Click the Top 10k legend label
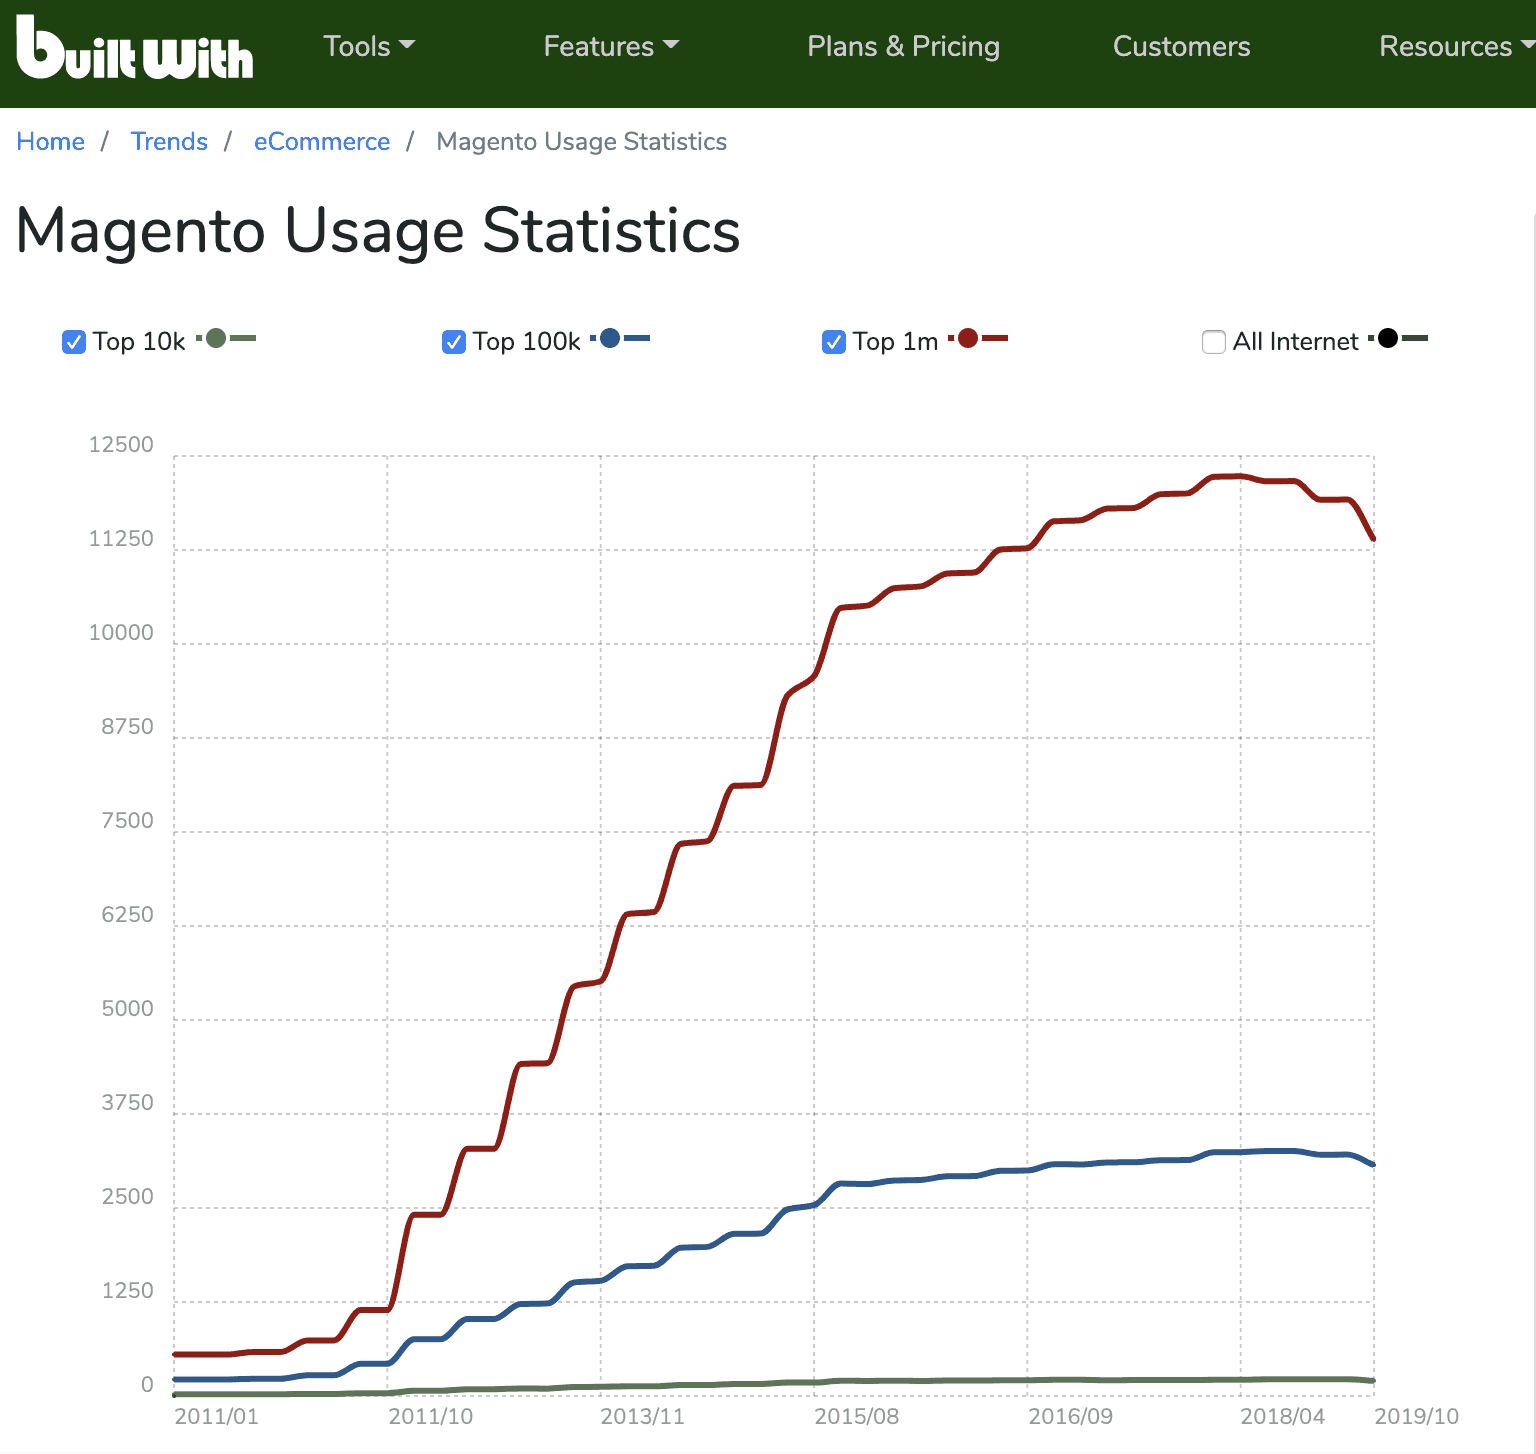Screen dimensions: 1536x1454 point(139,342)
